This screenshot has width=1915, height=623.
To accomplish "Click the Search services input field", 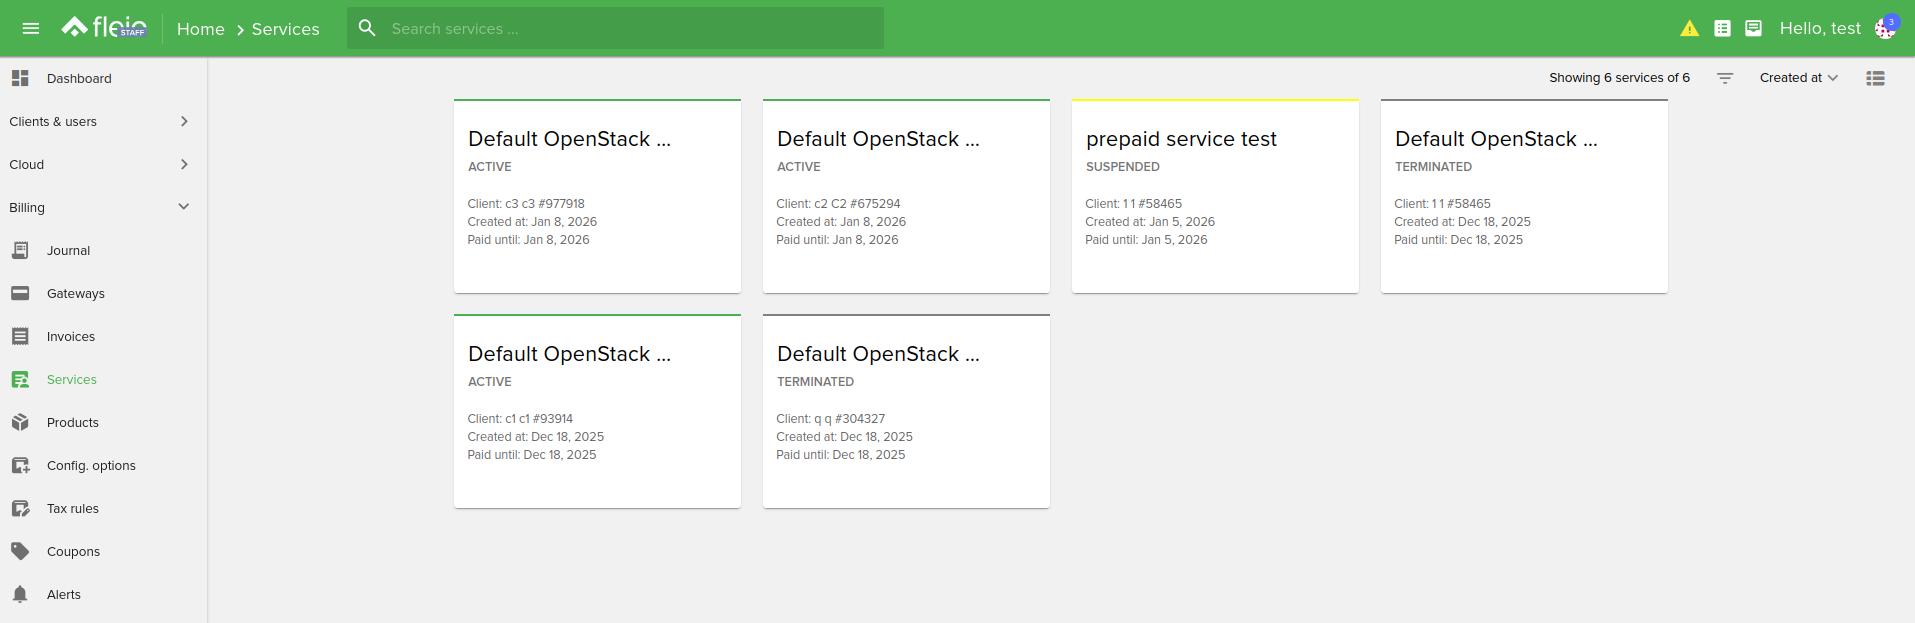I will pos(630,29).
